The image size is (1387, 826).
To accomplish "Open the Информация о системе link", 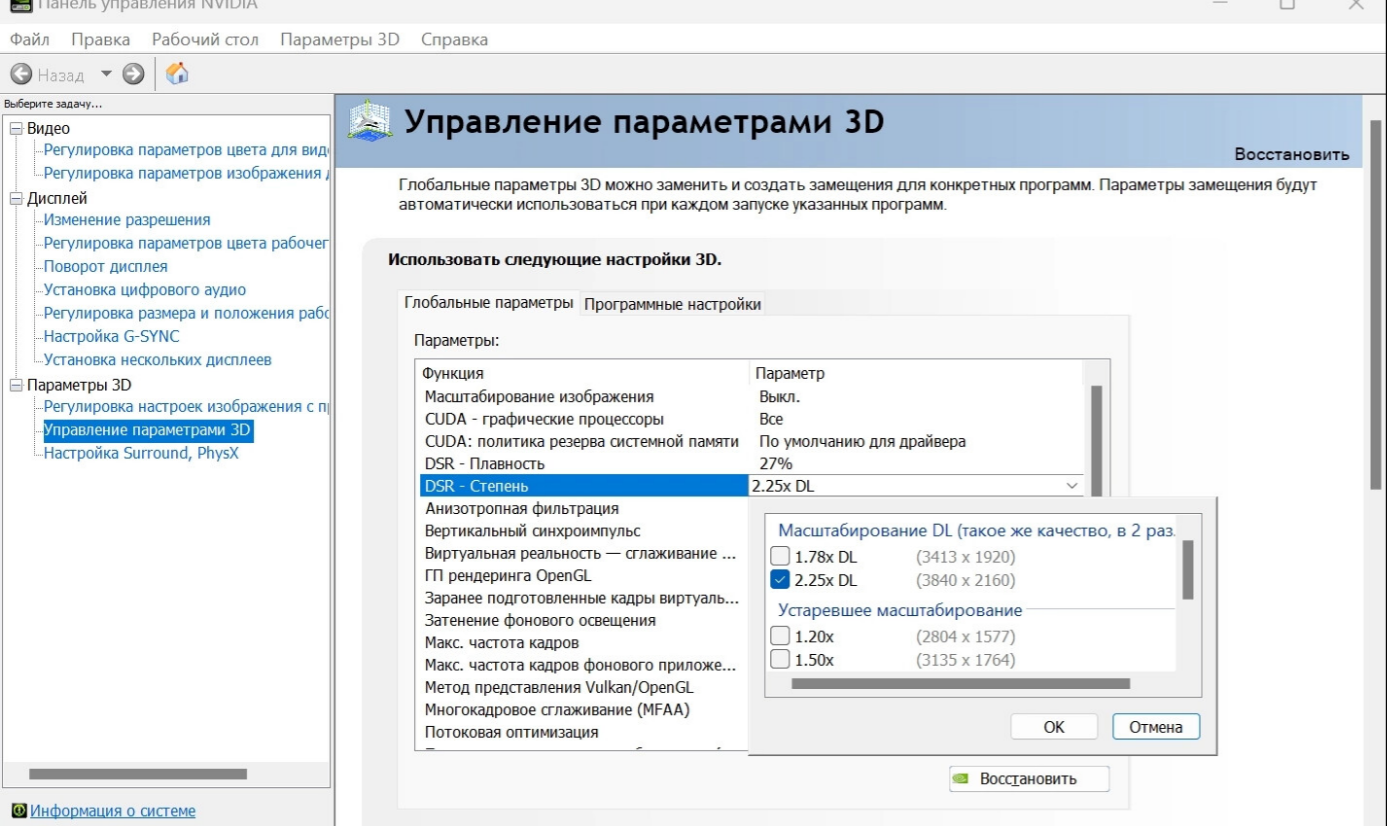I will (113, 811).
